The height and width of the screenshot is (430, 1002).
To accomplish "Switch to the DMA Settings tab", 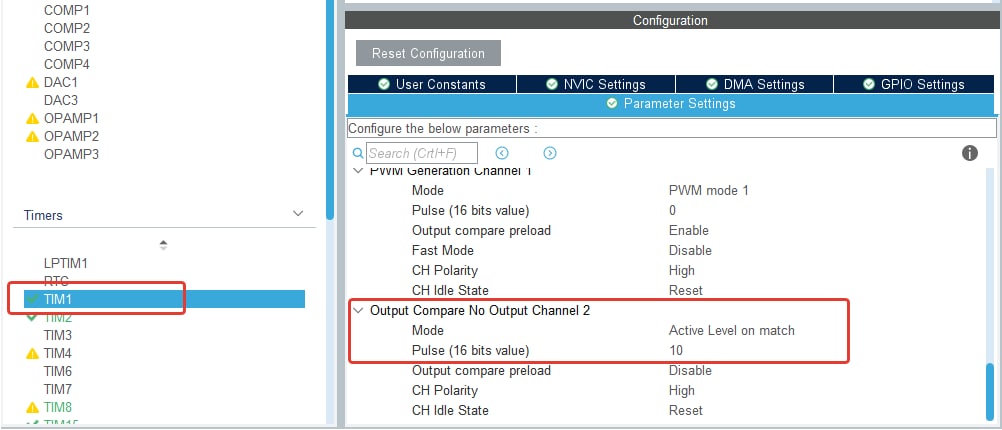I will (756, 84).
